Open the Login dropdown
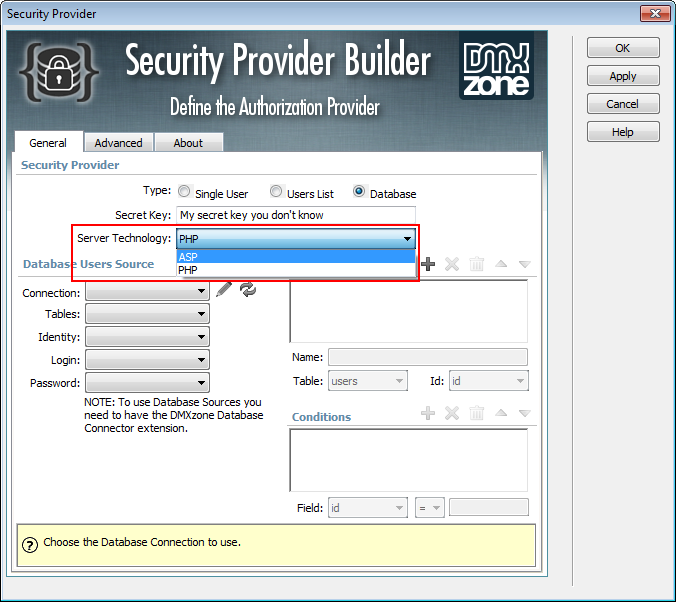This screenshot has width=676, height=602. pyautogui.click(x=147, y=359)
